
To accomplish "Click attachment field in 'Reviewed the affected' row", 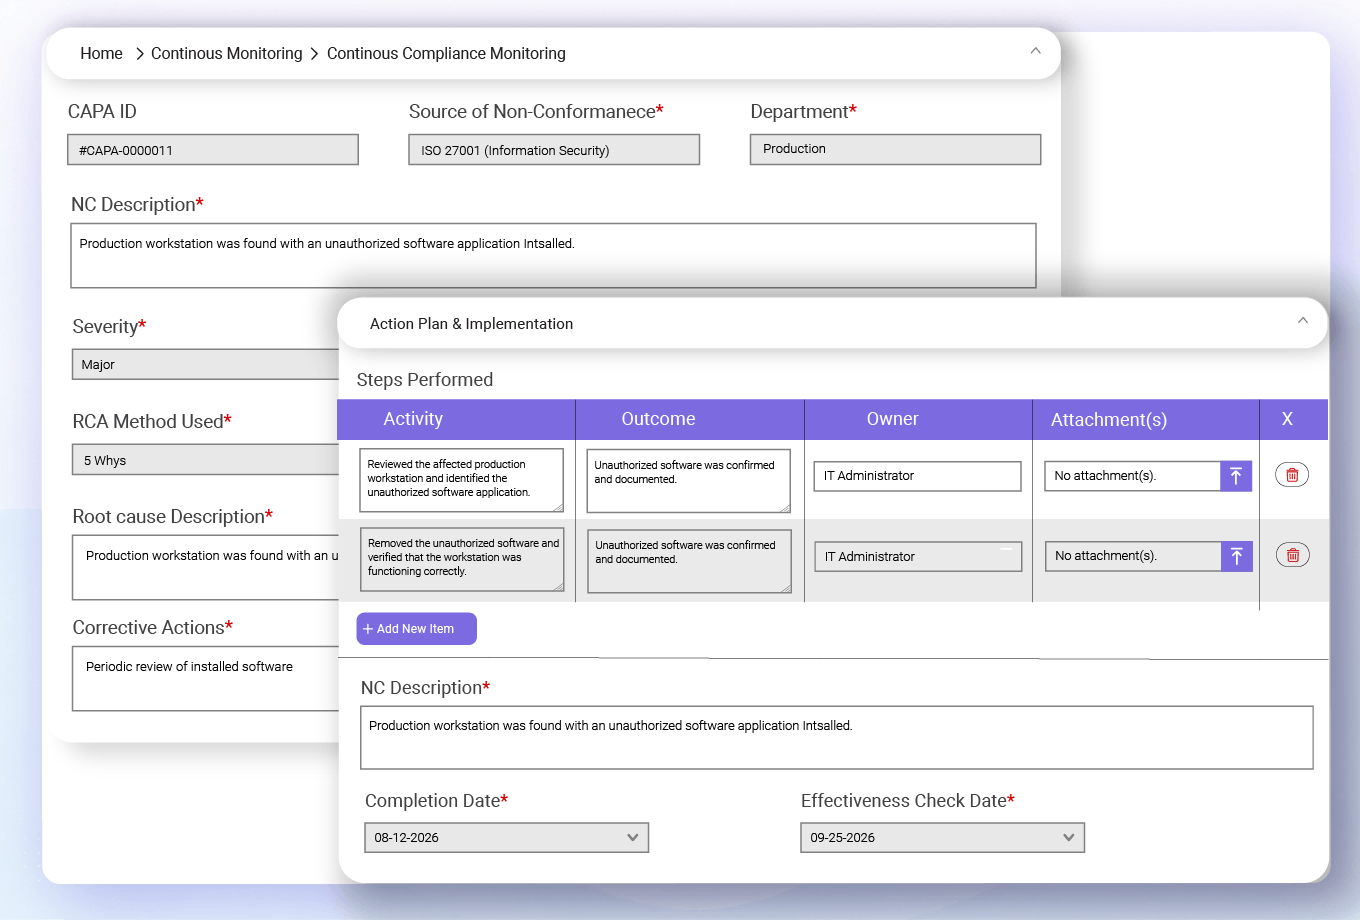I will point(1132,476).
